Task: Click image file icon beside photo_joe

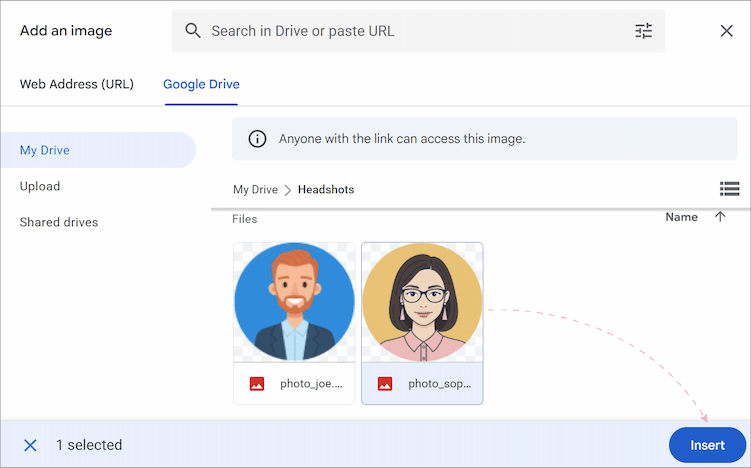Action: [257, 383]
